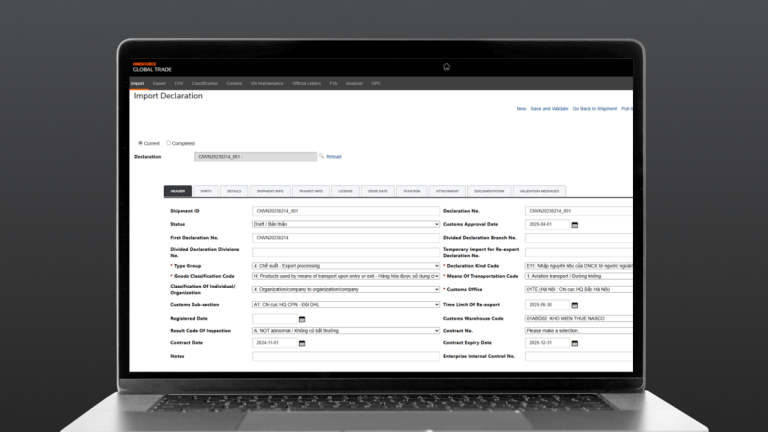
Task: Open the Classification menu
Action: point(204,83)
